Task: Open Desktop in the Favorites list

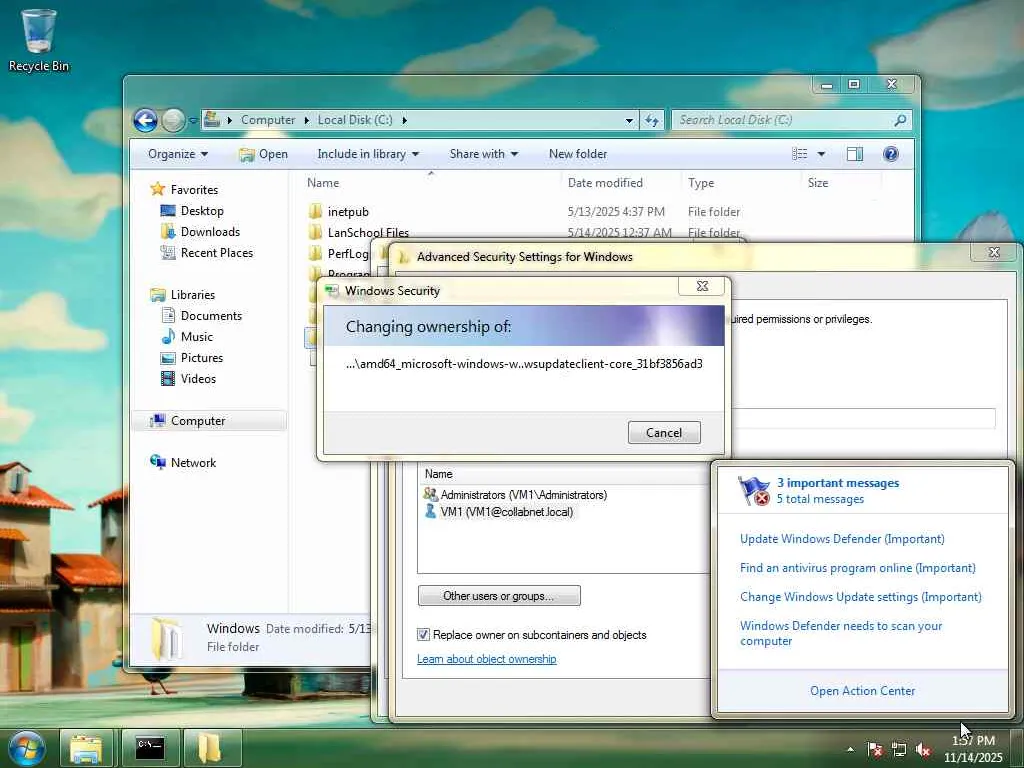Action: [x=202, y=211]
